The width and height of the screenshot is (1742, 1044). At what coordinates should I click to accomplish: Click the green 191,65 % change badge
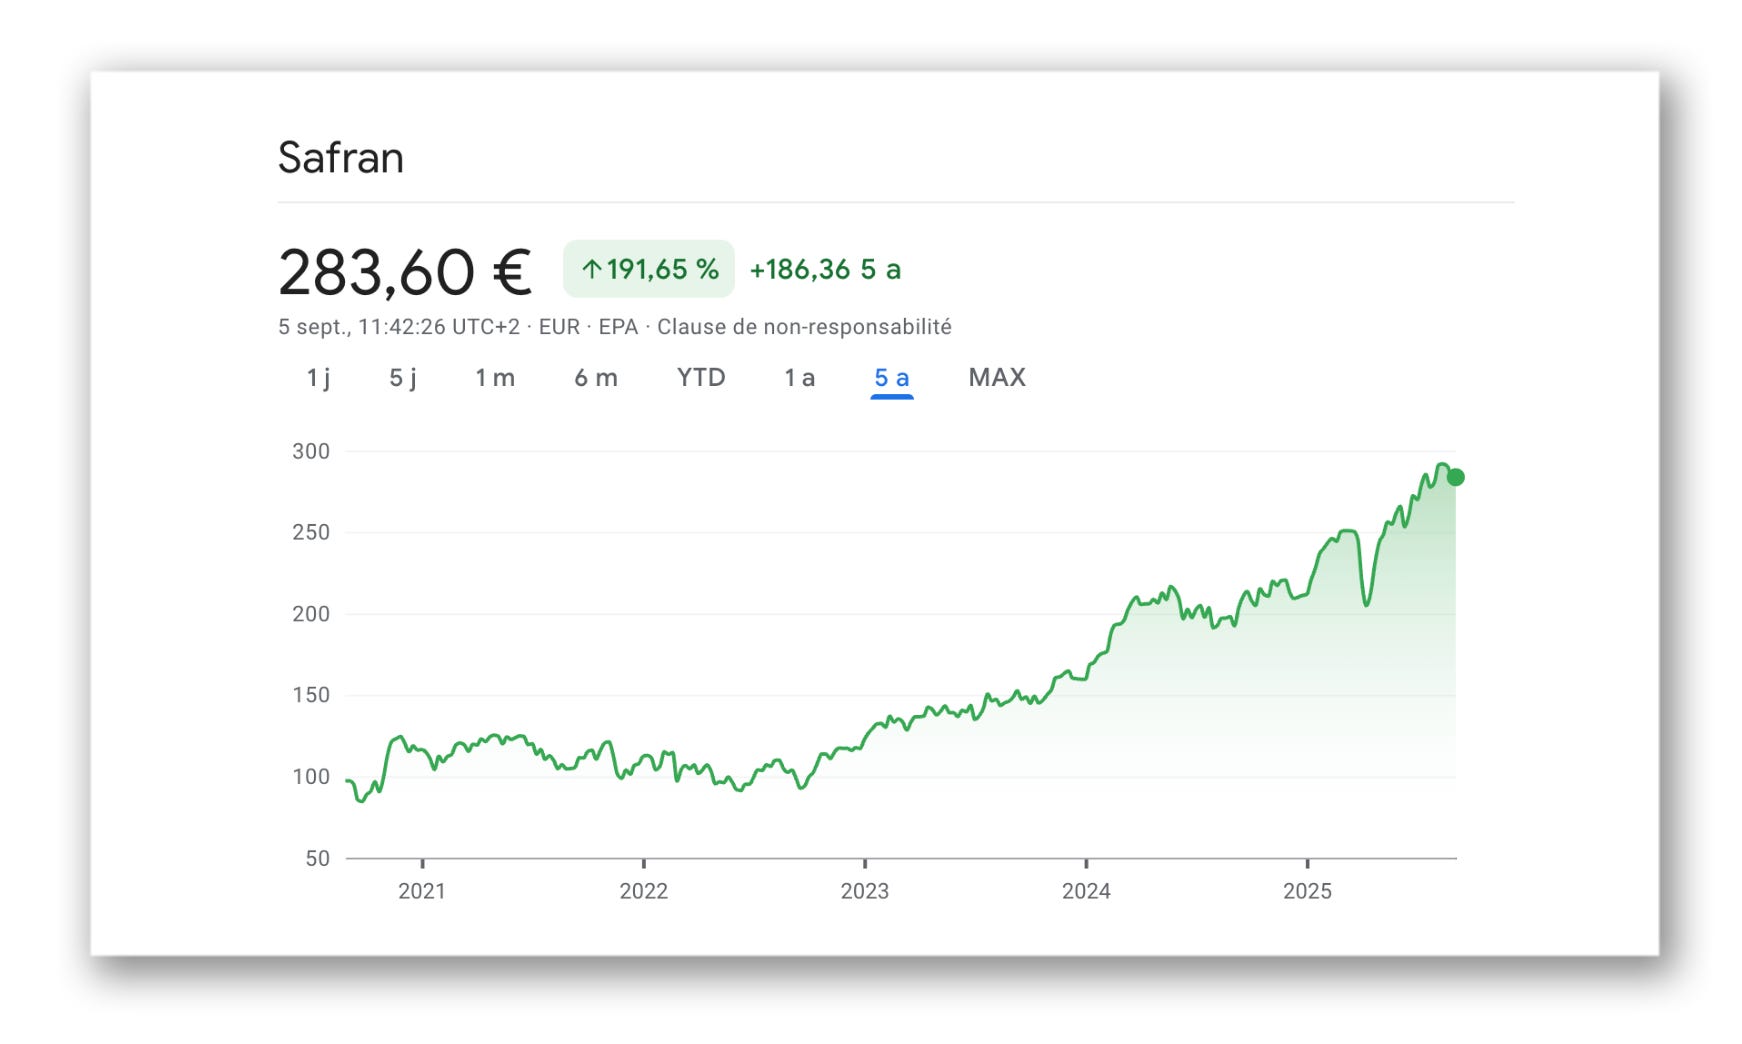[x=649, y=269]
